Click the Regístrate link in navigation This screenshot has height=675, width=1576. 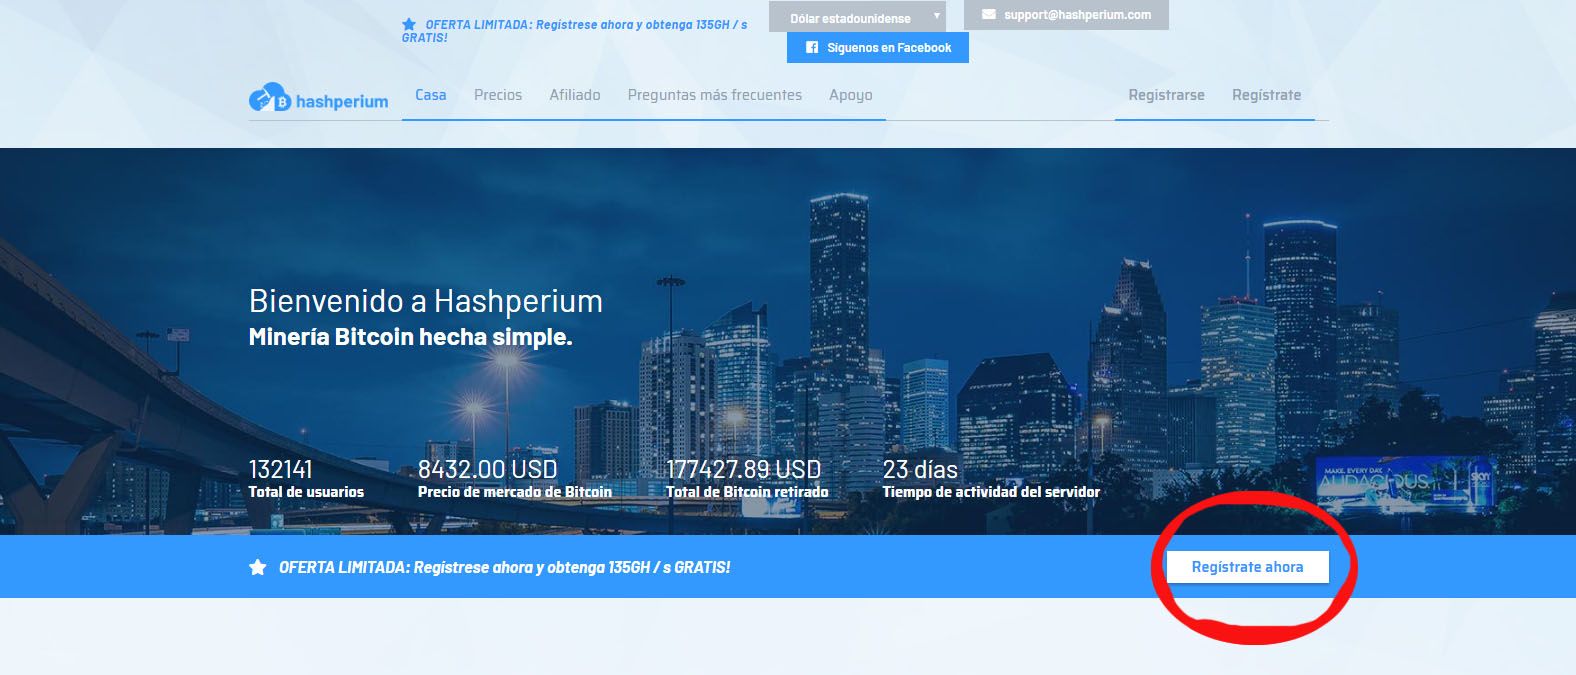1267,95
